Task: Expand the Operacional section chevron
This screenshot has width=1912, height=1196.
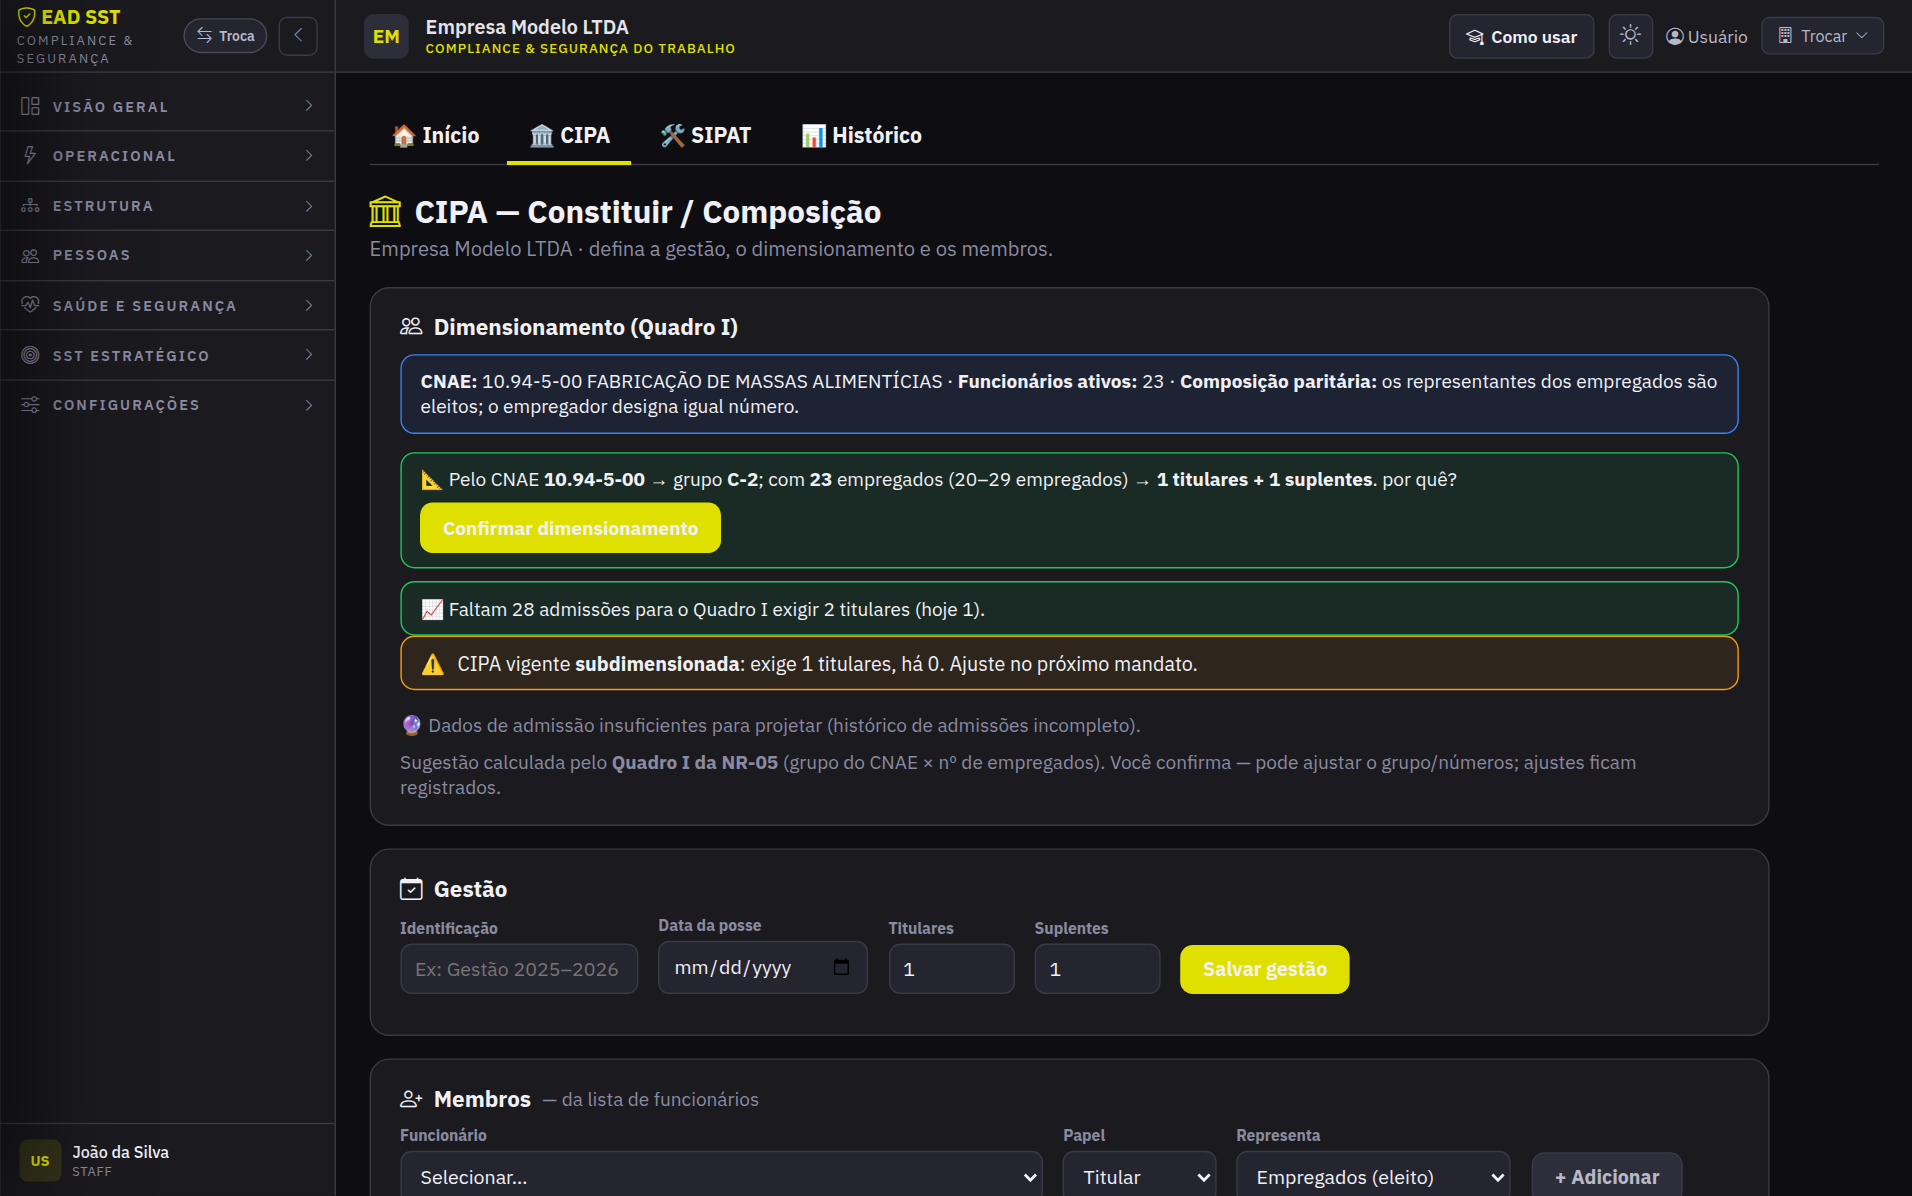Action: pyautogui.click(x=308, y=156)
